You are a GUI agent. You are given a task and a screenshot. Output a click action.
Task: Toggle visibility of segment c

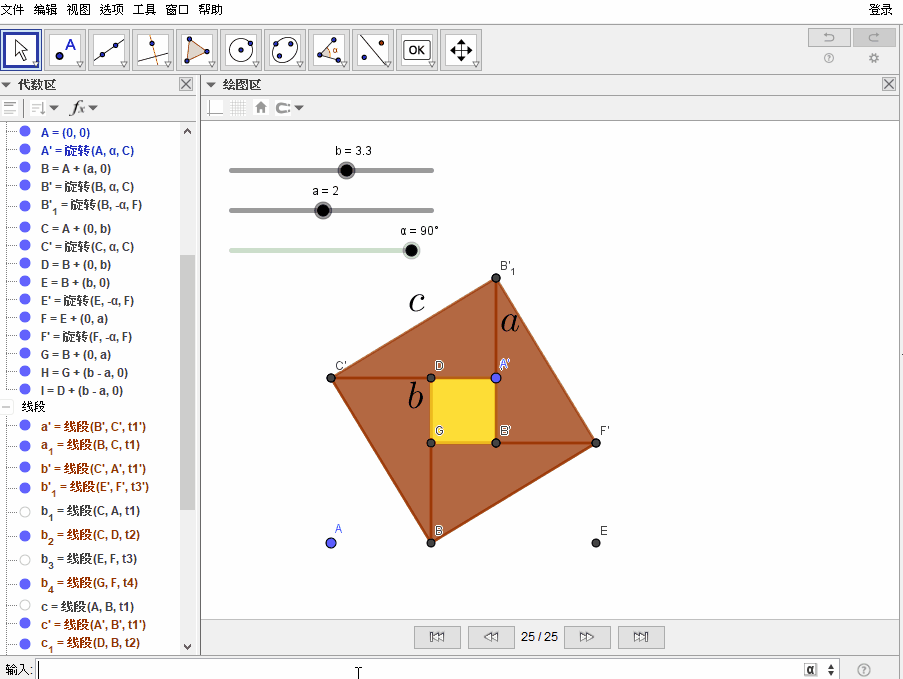pyautogui.click(x=25, y=606)
